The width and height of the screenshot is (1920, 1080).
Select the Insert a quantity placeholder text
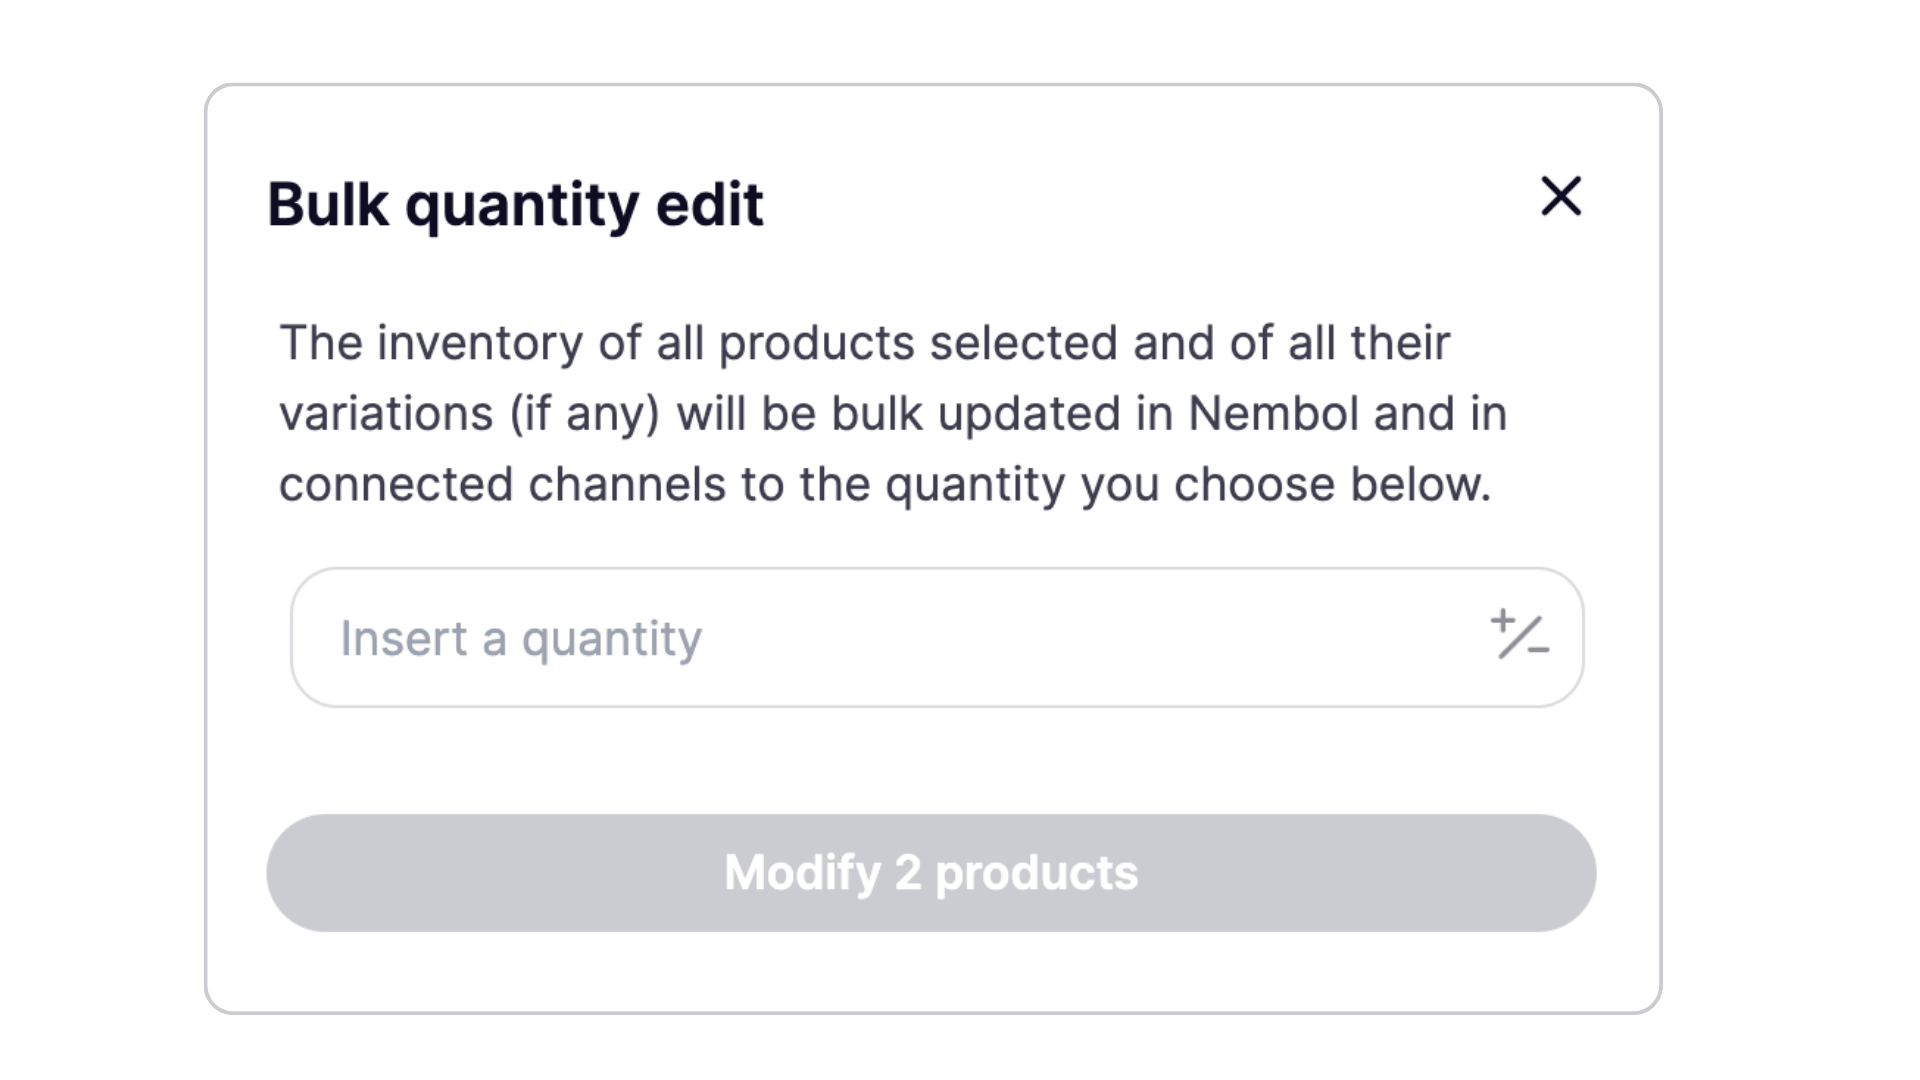521,638
